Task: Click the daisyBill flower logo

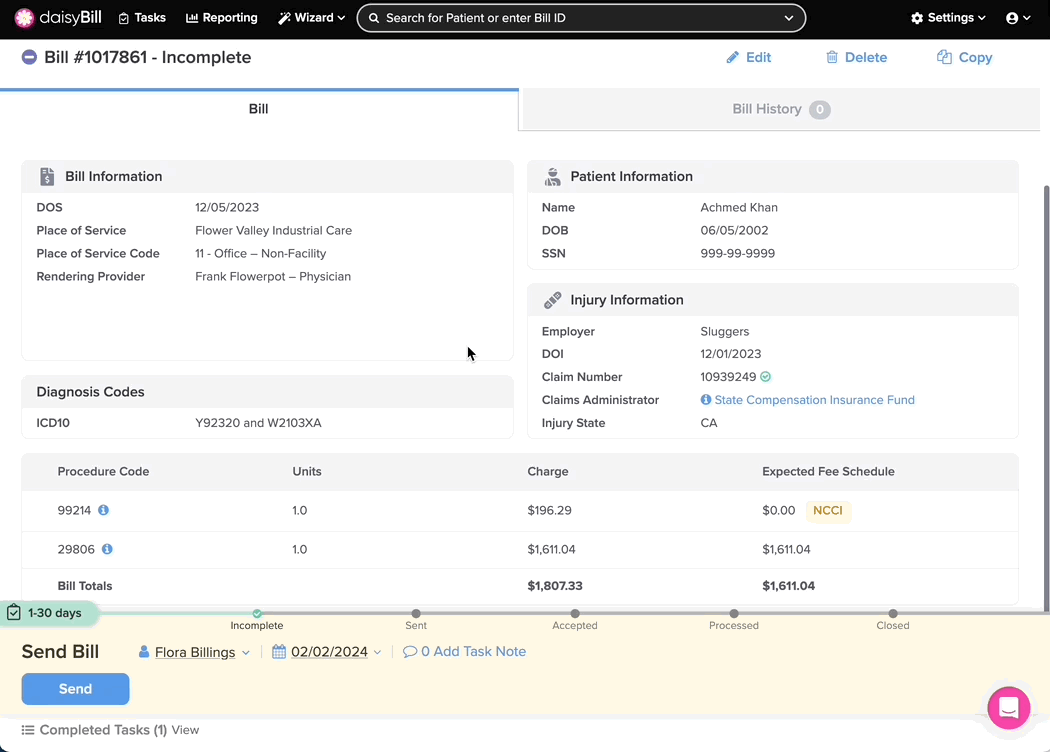Action: coord(24,18)
